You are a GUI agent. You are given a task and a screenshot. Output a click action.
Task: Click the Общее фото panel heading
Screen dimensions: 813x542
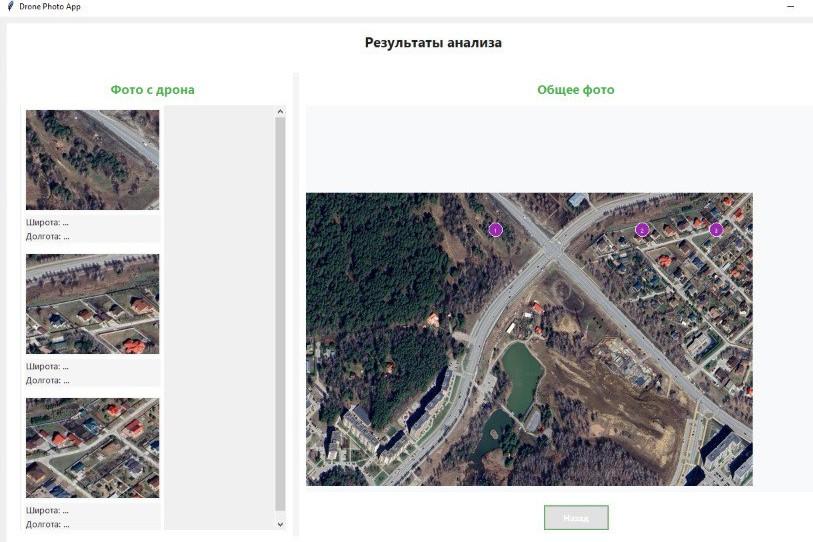point(575,90)
